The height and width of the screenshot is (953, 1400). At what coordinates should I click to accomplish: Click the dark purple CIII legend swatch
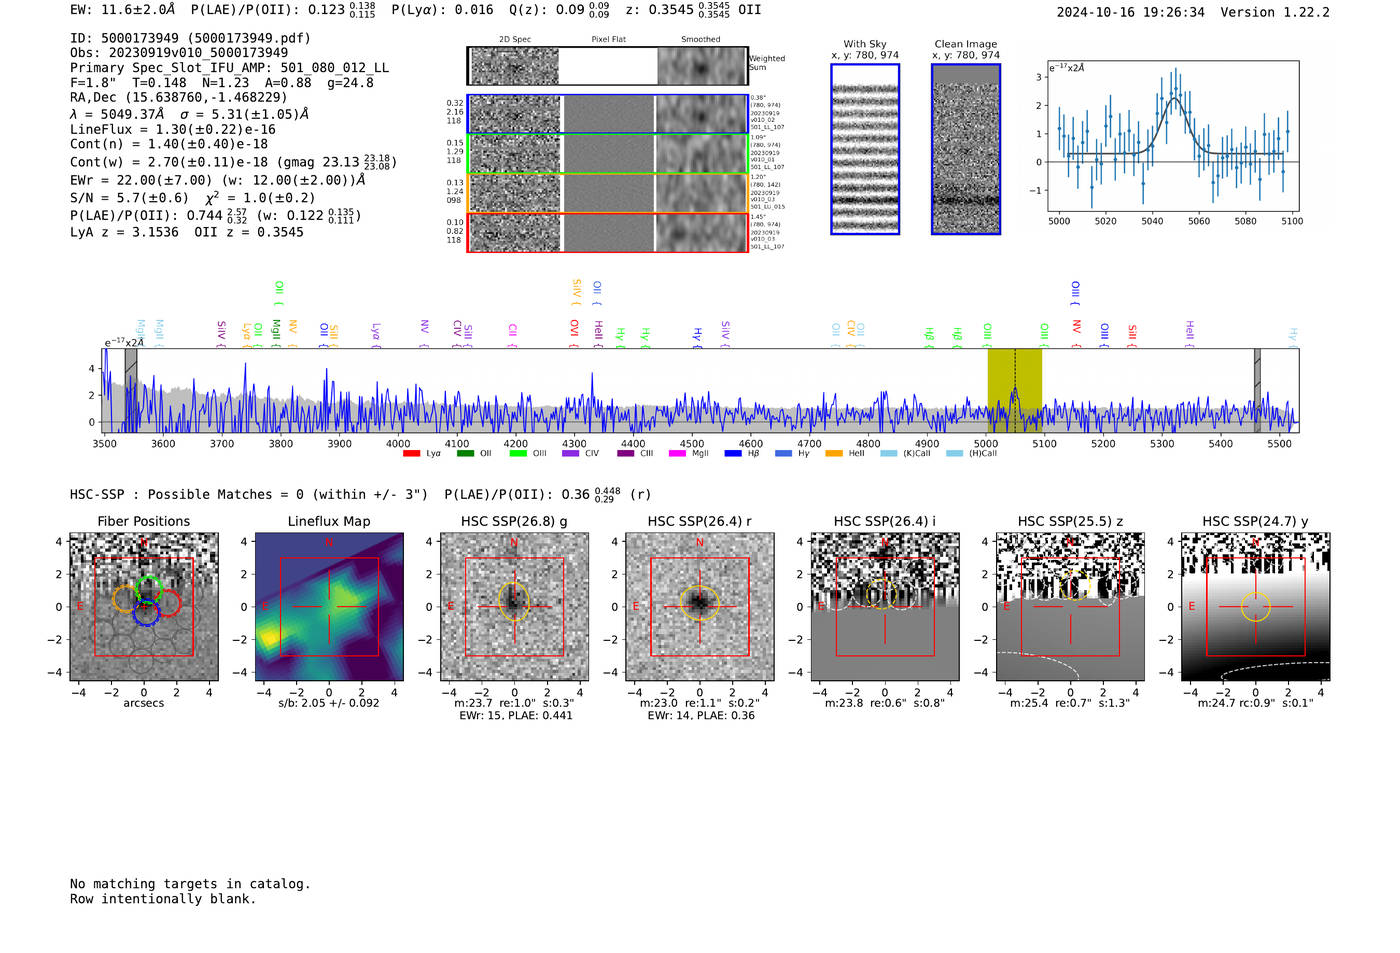[625, 453]
